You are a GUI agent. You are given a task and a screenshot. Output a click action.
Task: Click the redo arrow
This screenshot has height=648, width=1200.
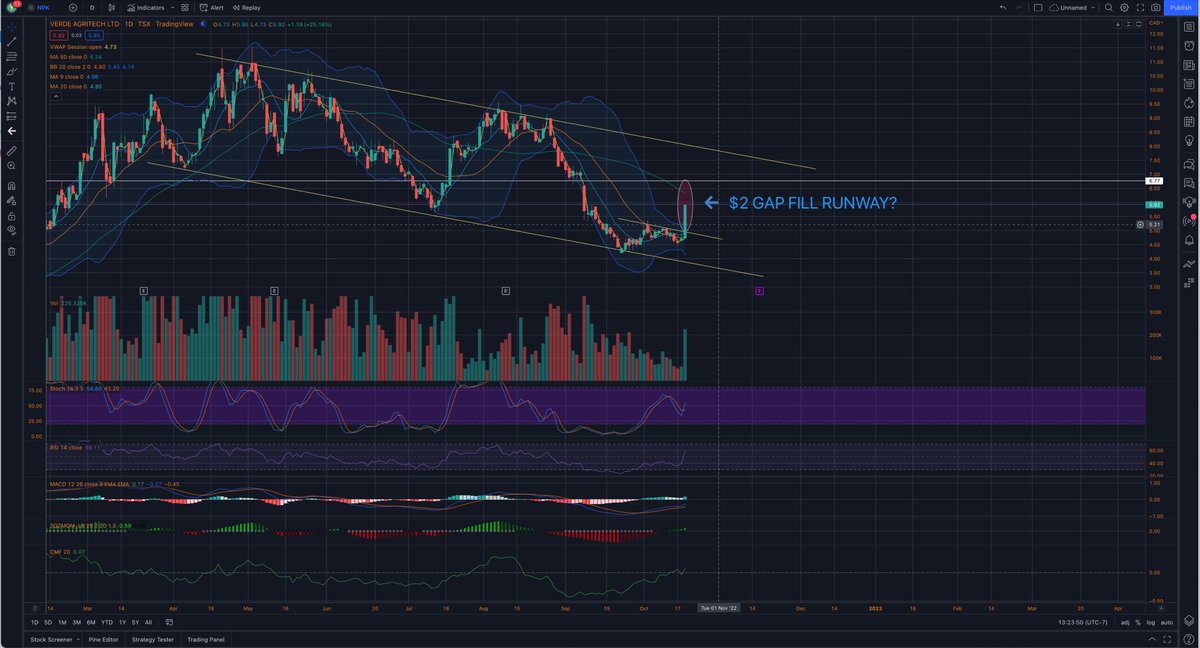[x=1019, y=7]
